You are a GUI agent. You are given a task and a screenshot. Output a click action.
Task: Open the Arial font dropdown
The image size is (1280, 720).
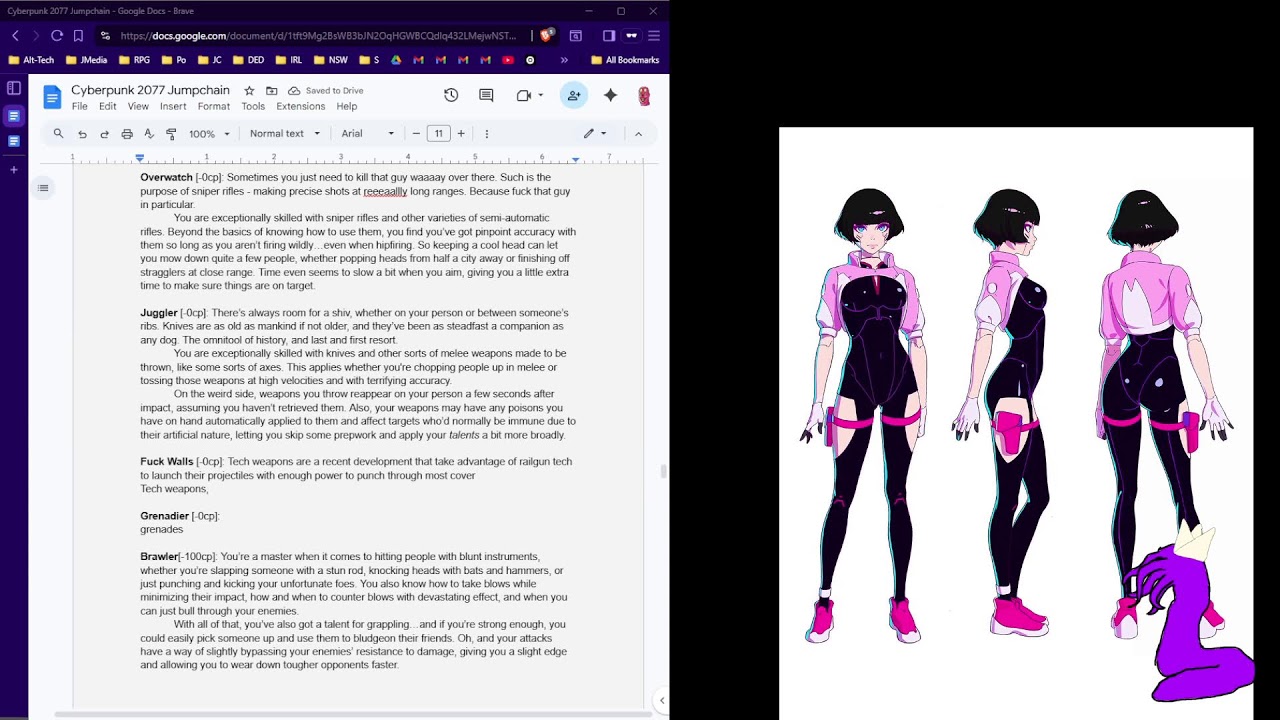coord(367,133)
